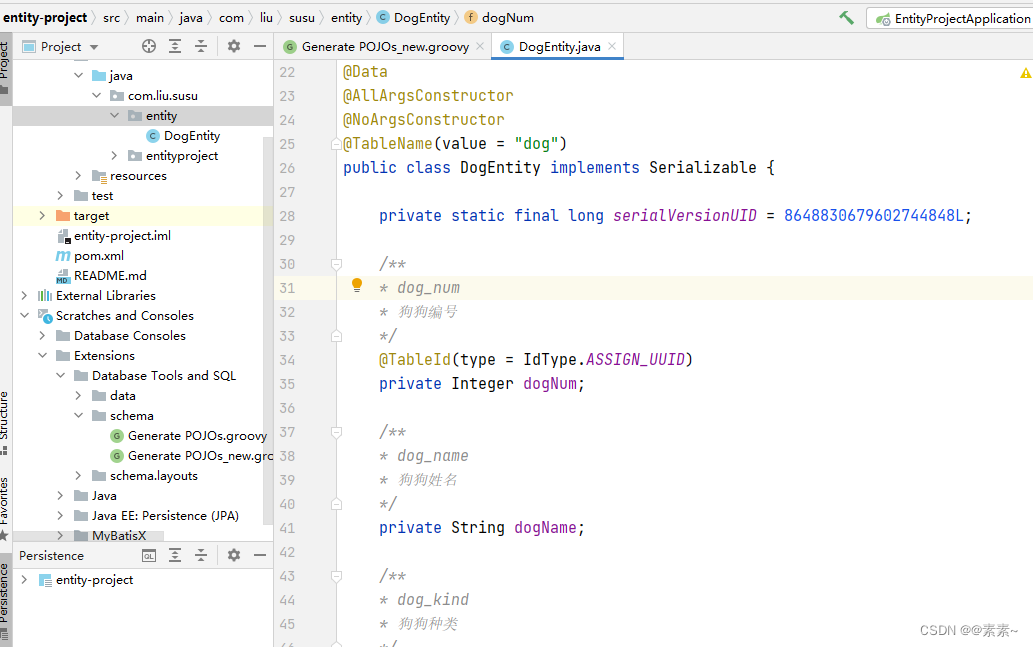The image size is (1033, 647).
Task: Hide the Persistence tool window
Action: click(x=260, y=555)
